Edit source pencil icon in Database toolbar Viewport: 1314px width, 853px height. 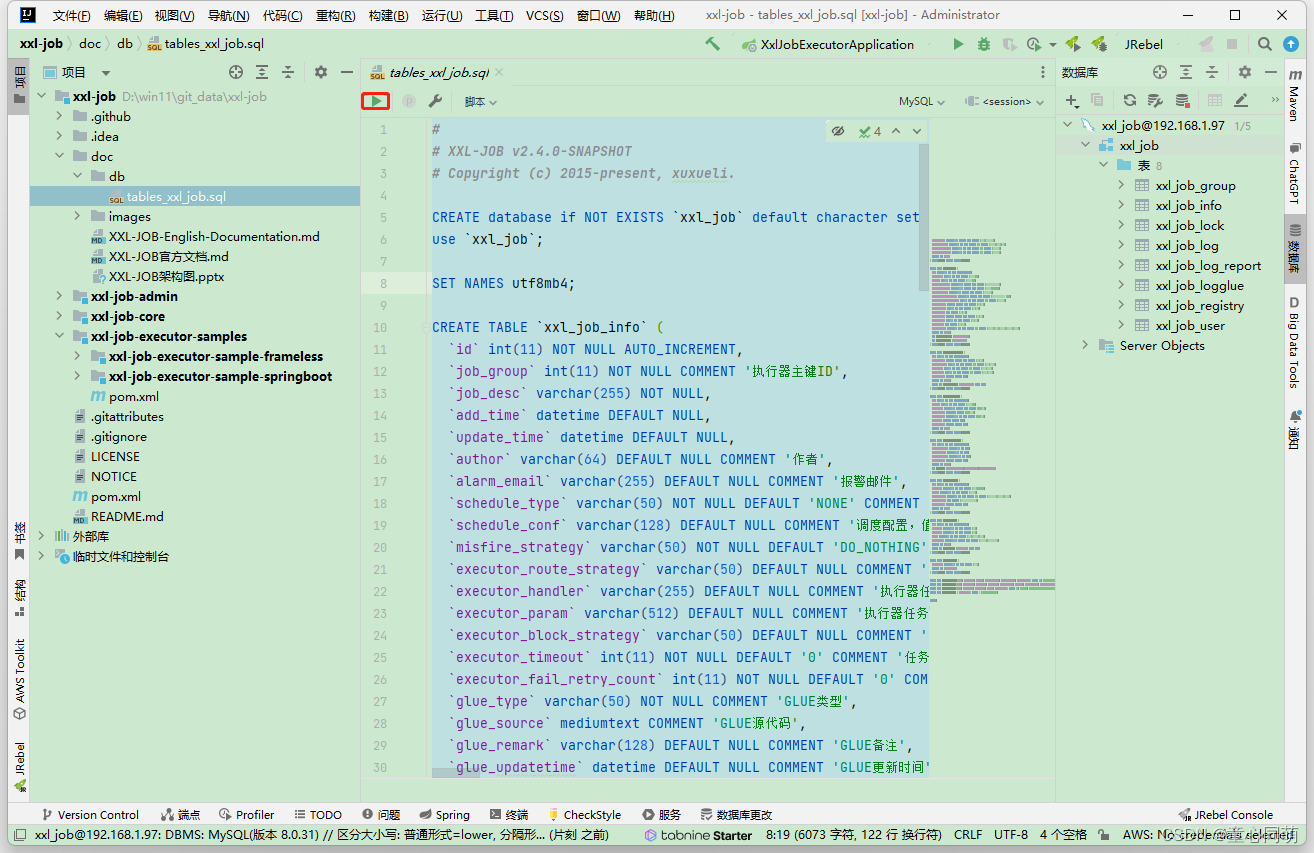pyautogui.click(x=1241, y=101)
